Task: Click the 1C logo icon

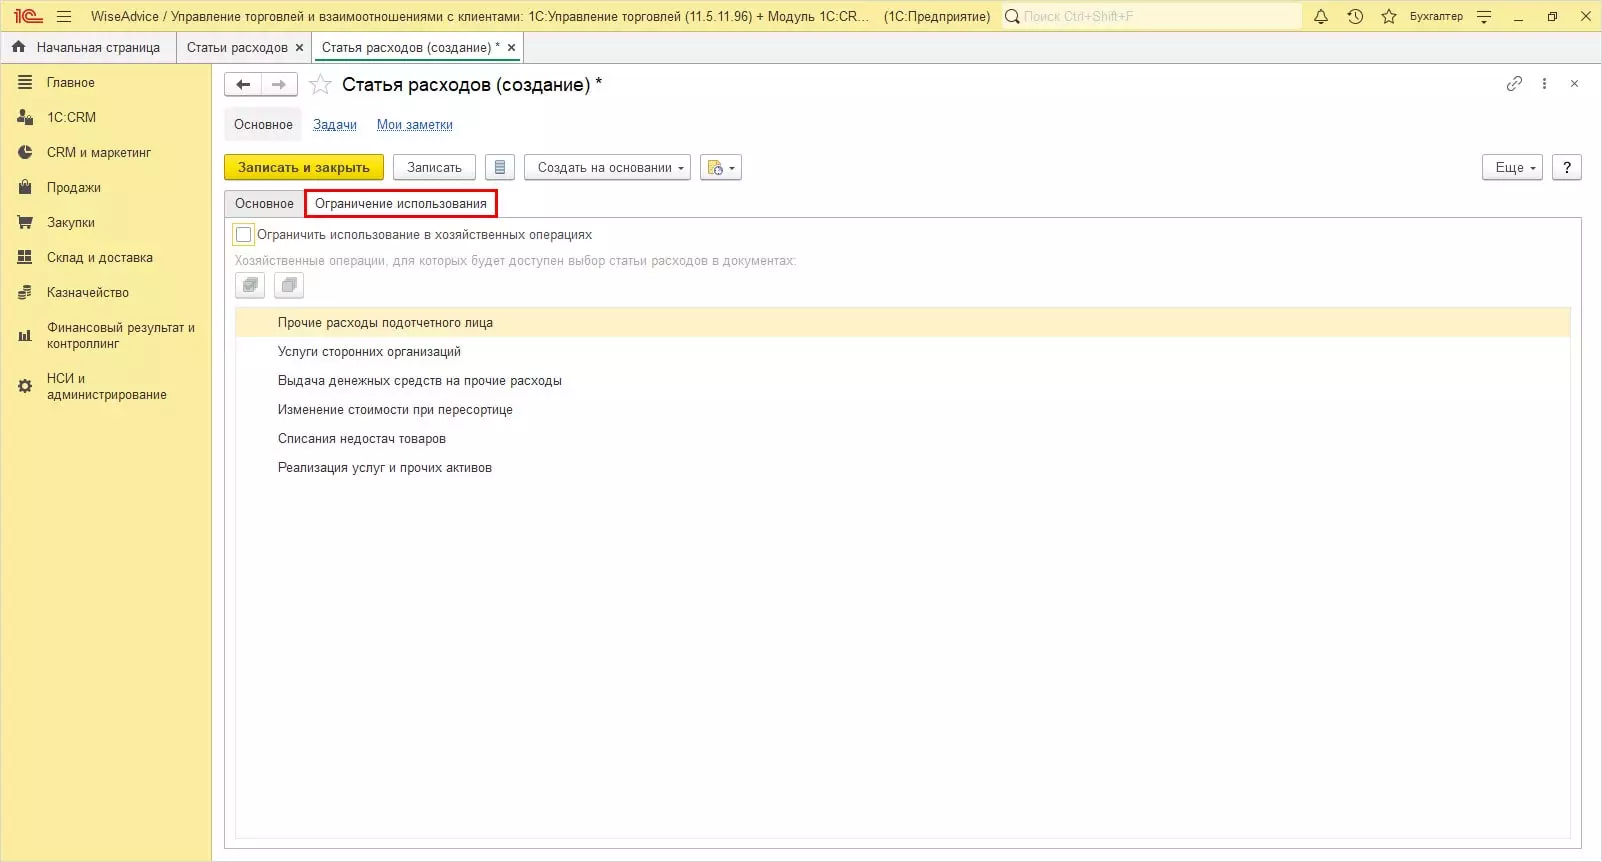Action: (x=28, y=16)
